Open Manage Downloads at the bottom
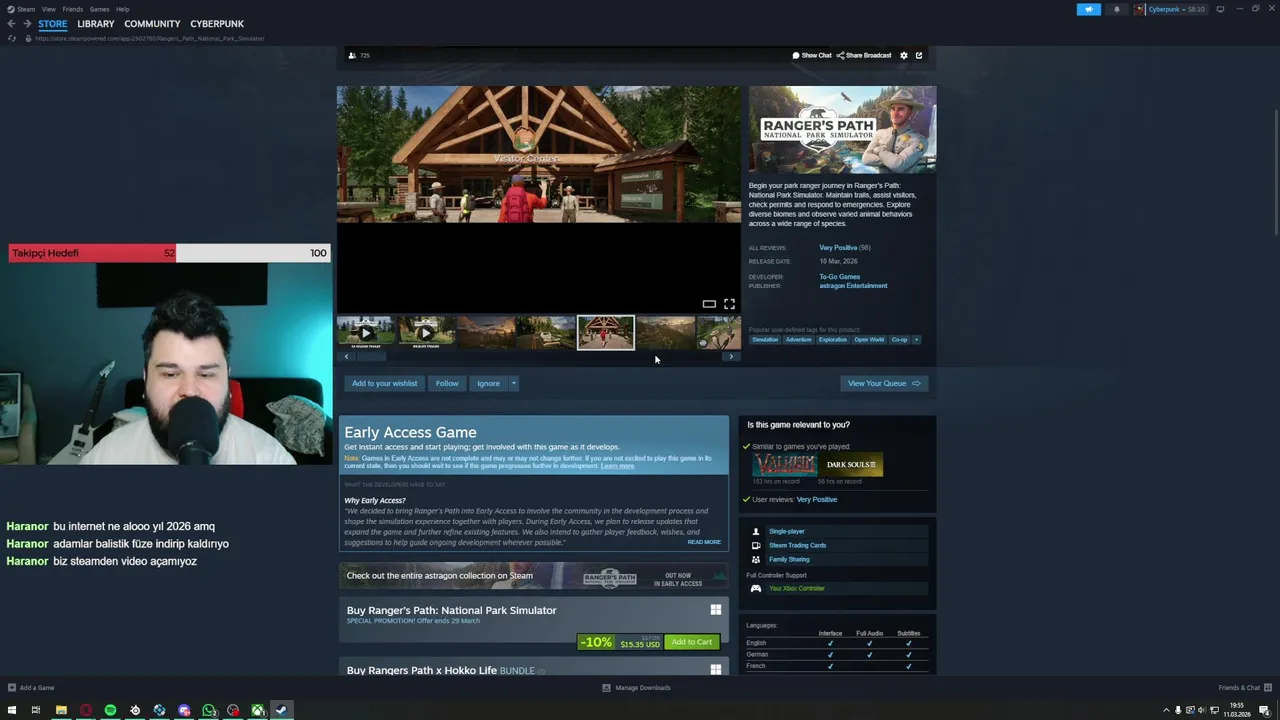Viewport: 1280px width, 720px height. pos(636,688)
